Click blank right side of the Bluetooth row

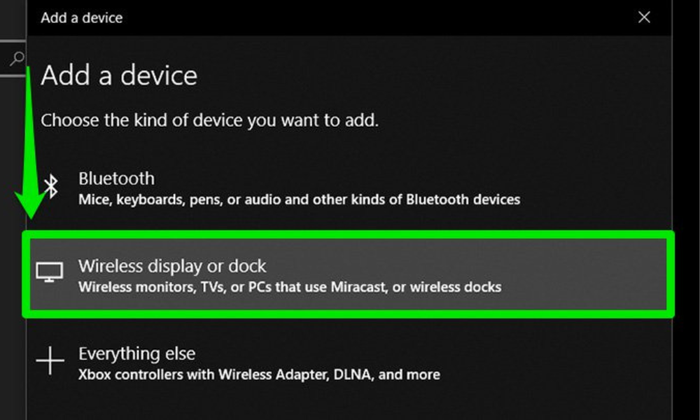(610, 187)
